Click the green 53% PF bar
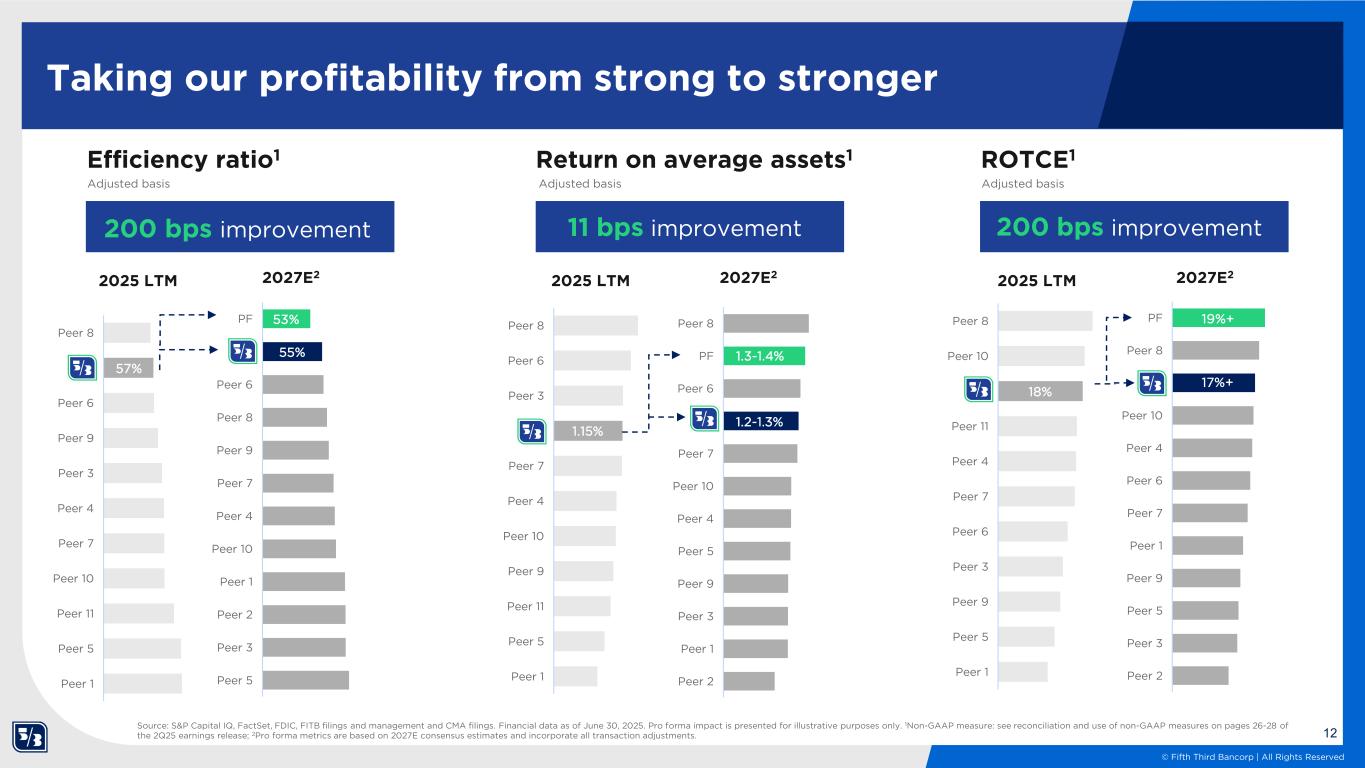Image resolution: width=1365 pixels, height=768 pixels. pyautogui.click(x=287, y=319)
